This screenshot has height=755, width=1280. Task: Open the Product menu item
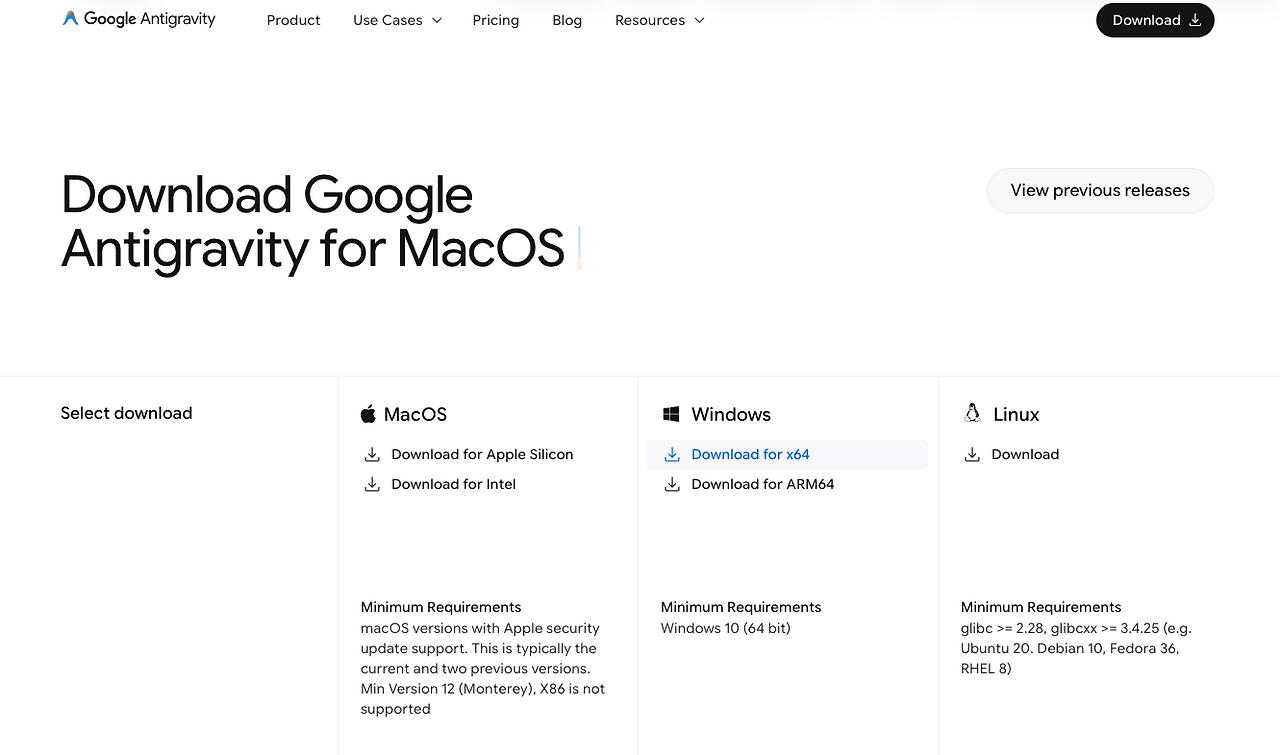click(x=294, y=20)
